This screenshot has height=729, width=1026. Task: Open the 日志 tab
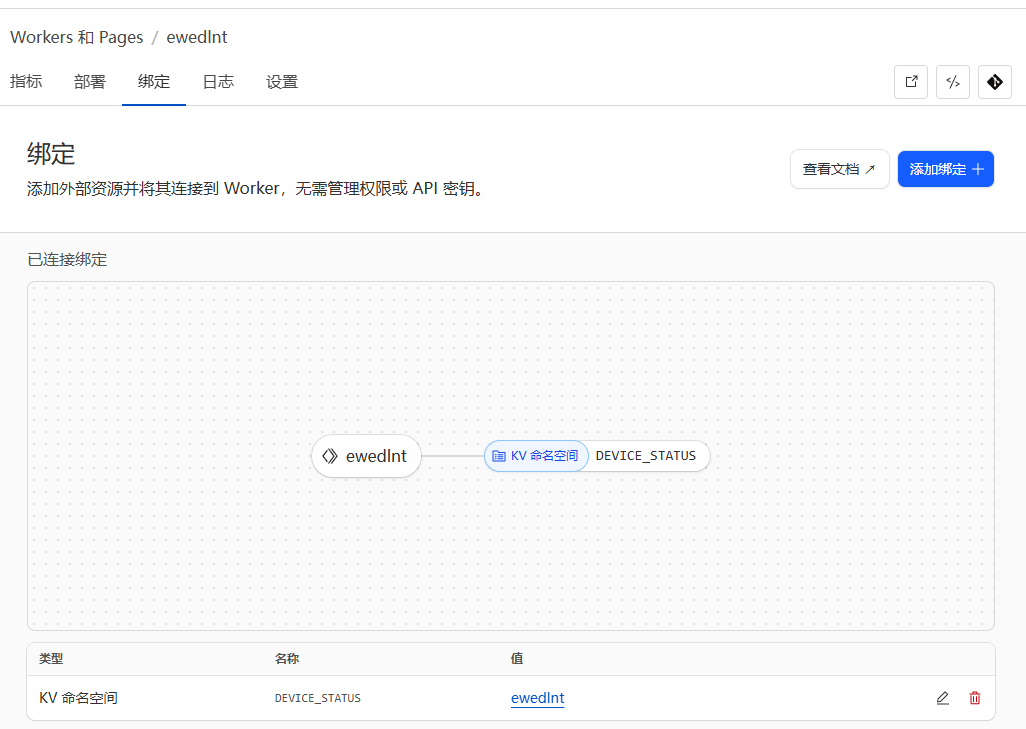(x=218, y=82)
